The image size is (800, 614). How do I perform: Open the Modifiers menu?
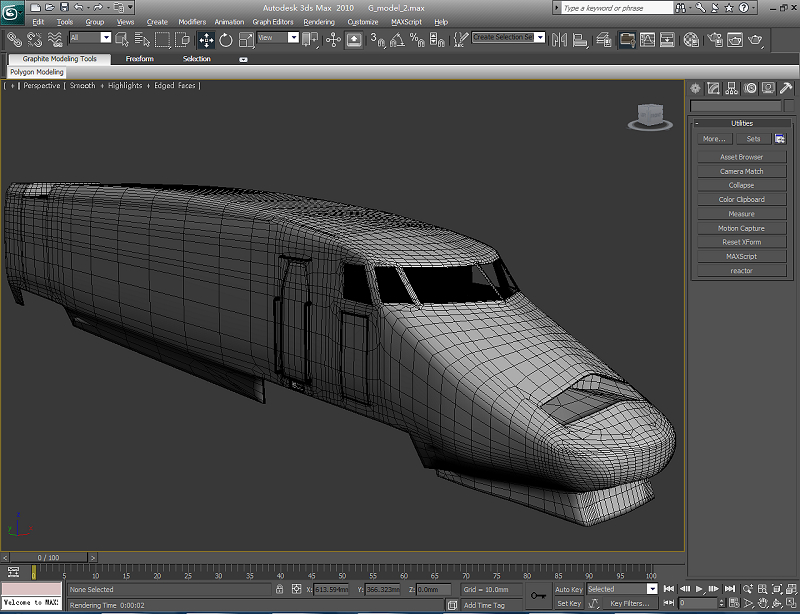[x=192, y=21]
